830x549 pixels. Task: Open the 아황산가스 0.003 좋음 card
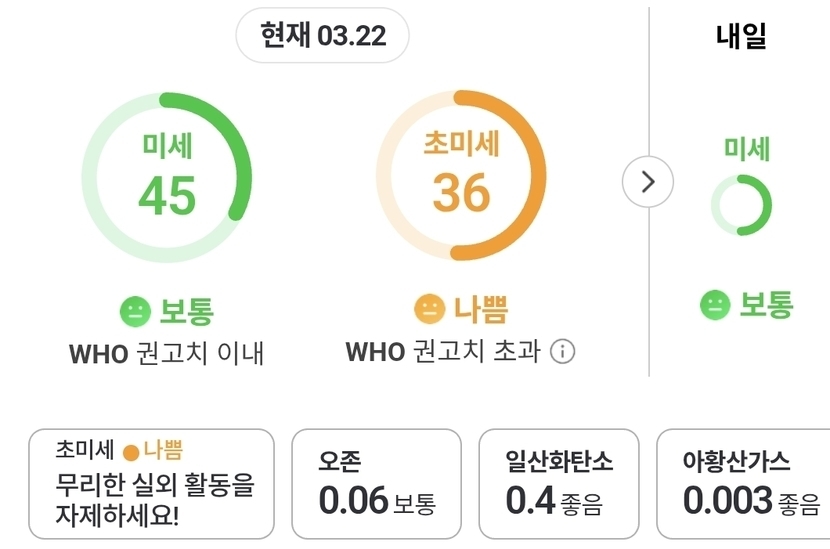[744, 485]
